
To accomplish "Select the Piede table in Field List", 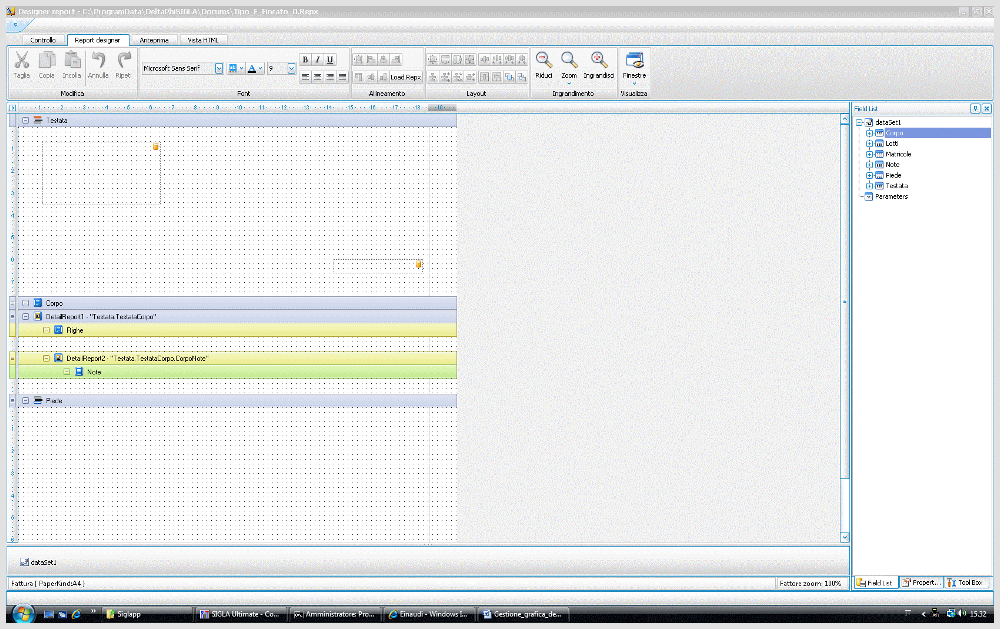I will 893,175.
